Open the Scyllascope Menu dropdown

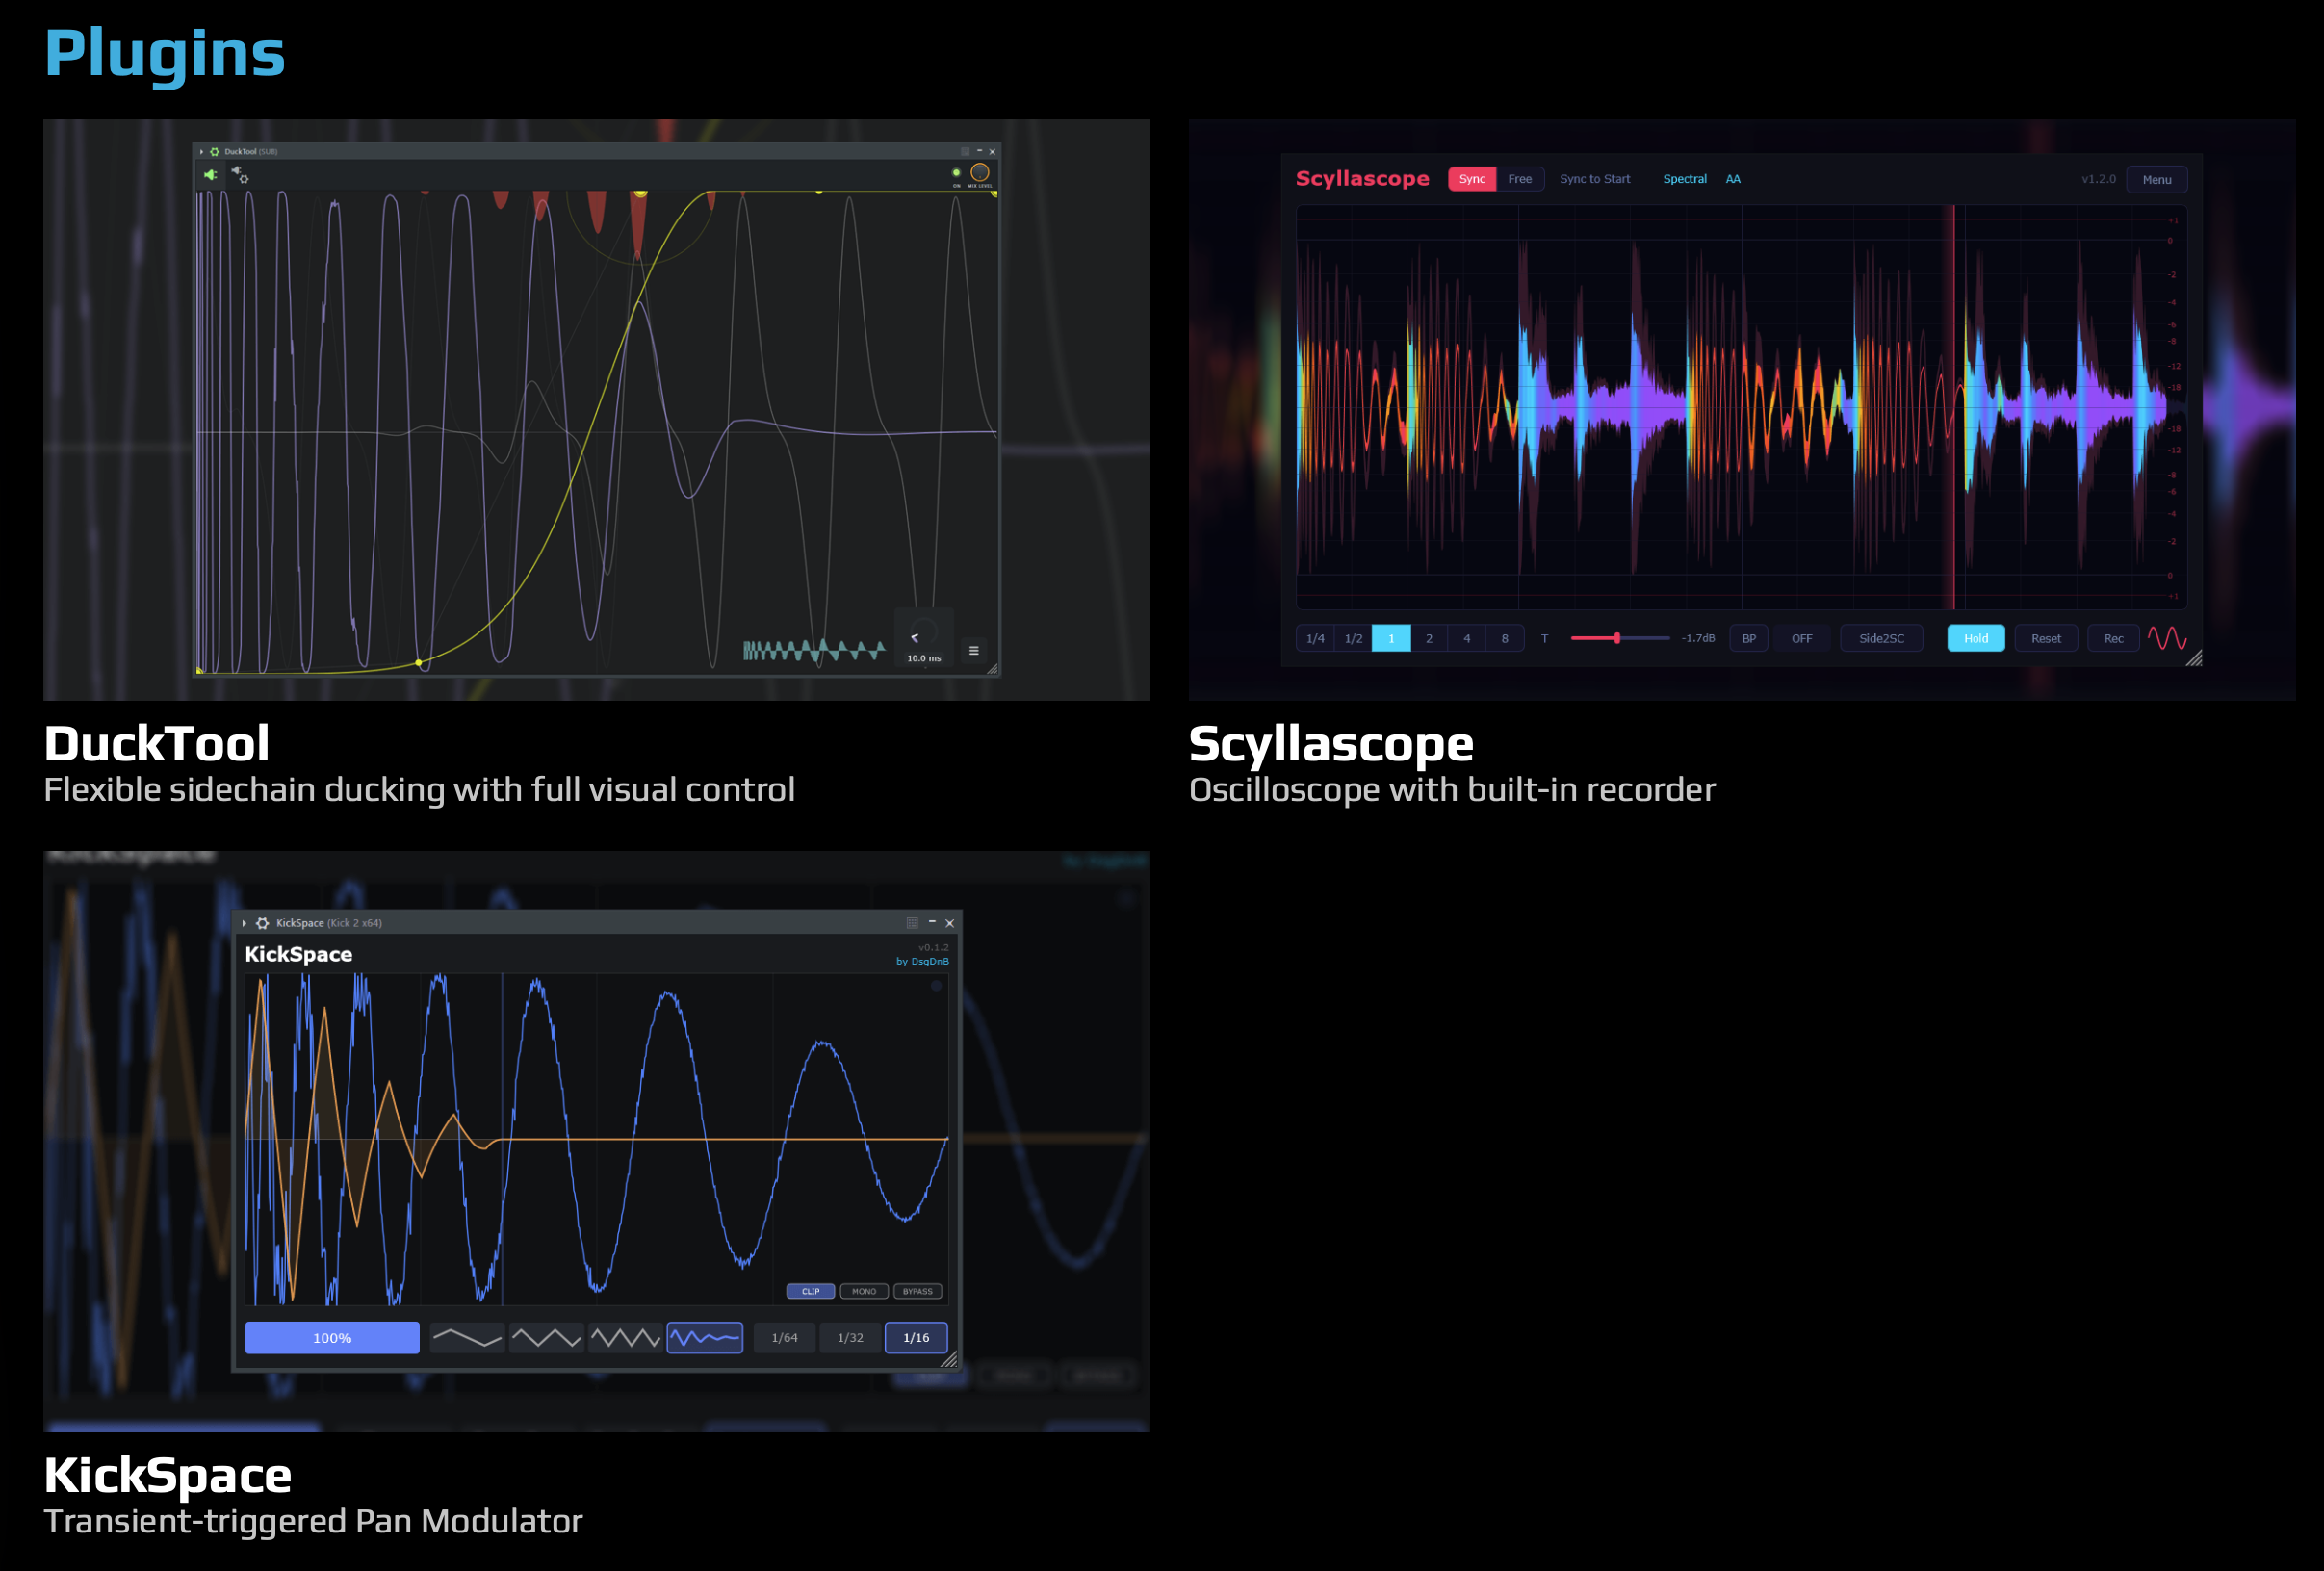coord(2156,180)
